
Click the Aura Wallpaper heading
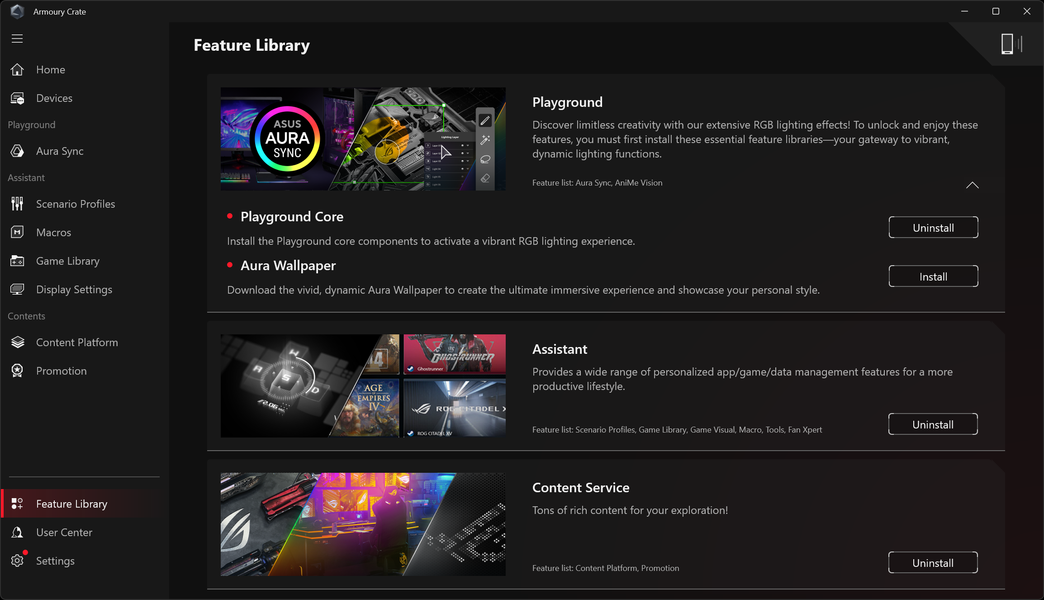click(x=288, y=265)
